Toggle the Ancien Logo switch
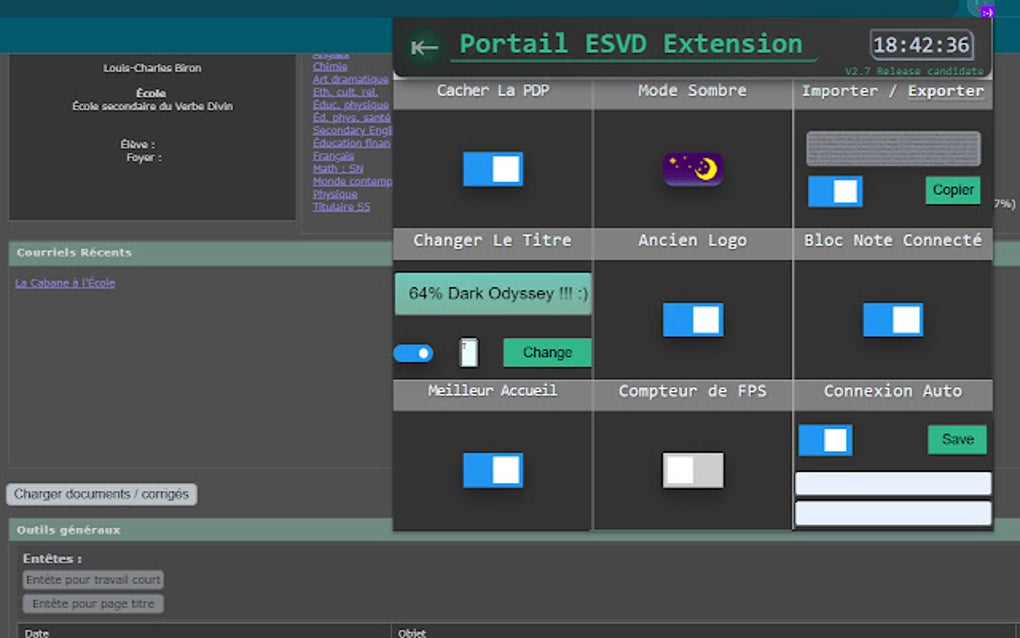 [693, 319]
